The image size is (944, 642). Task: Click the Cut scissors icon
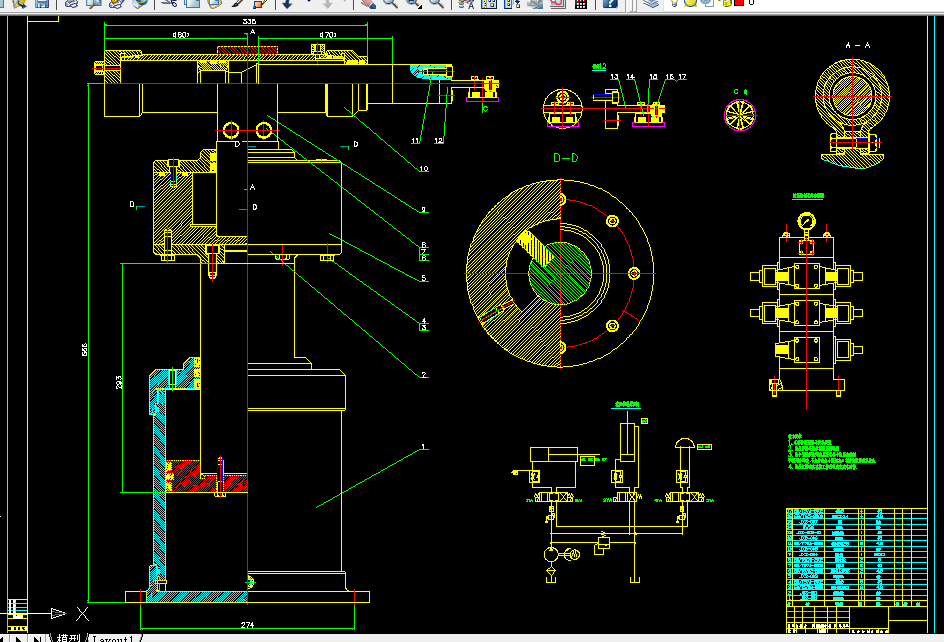(169, 3)
